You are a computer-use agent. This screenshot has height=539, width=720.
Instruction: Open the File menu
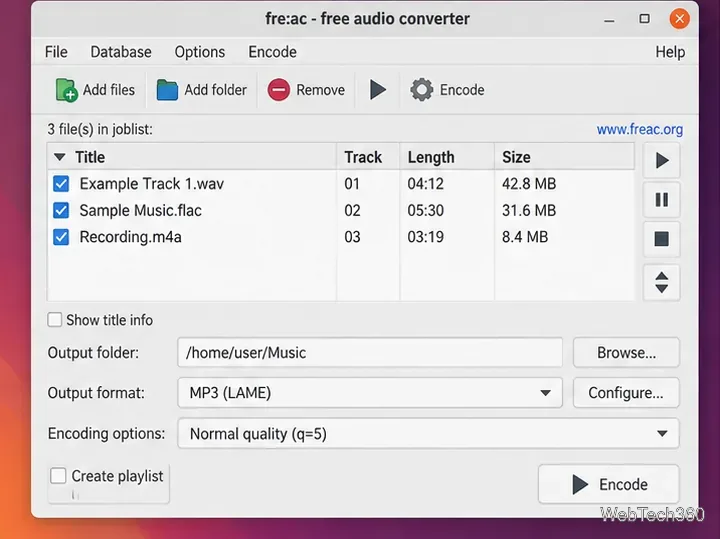[56, 52]
